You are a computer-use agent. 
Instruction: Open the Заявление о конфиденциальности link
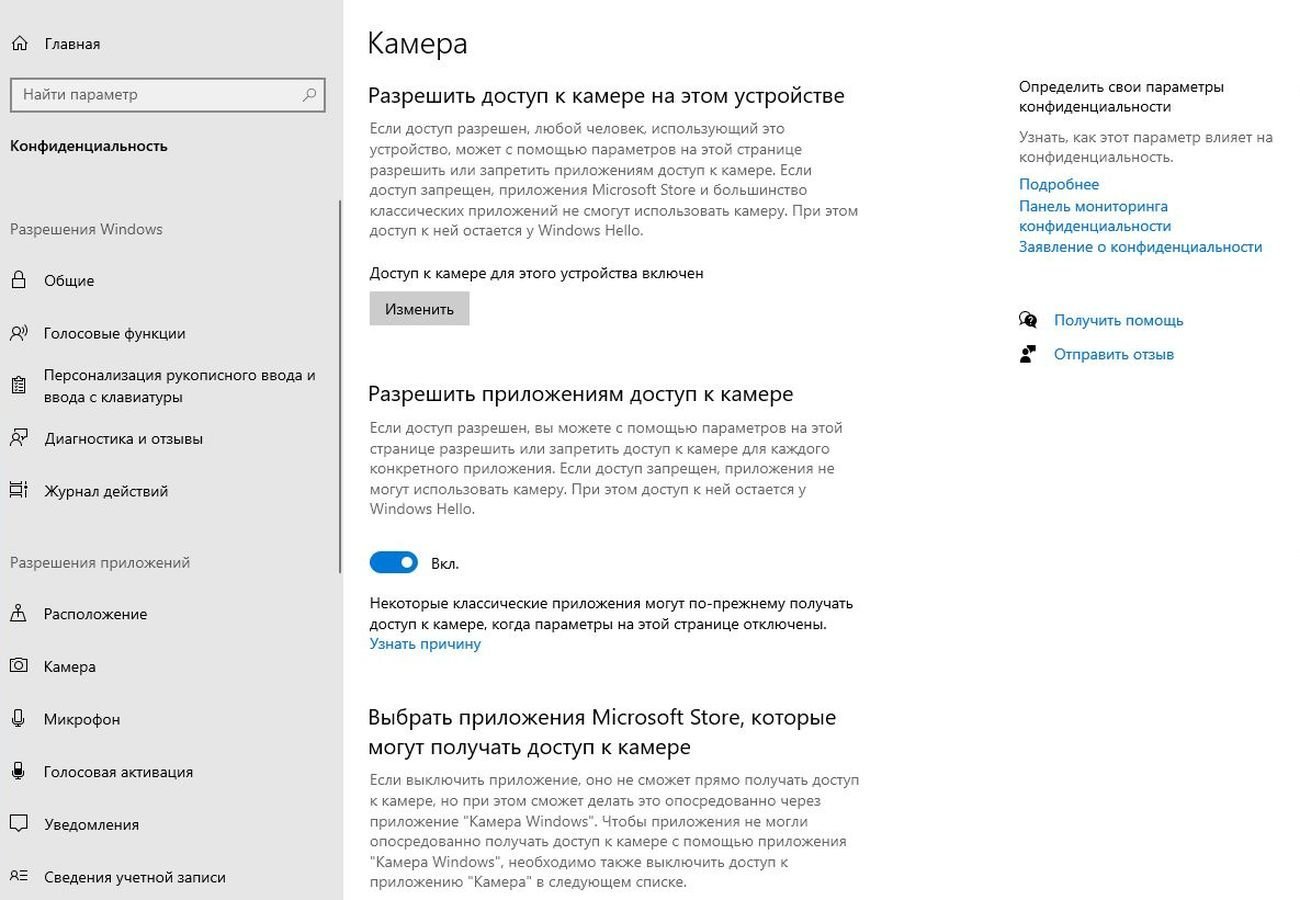click(x=1140, y=247)
